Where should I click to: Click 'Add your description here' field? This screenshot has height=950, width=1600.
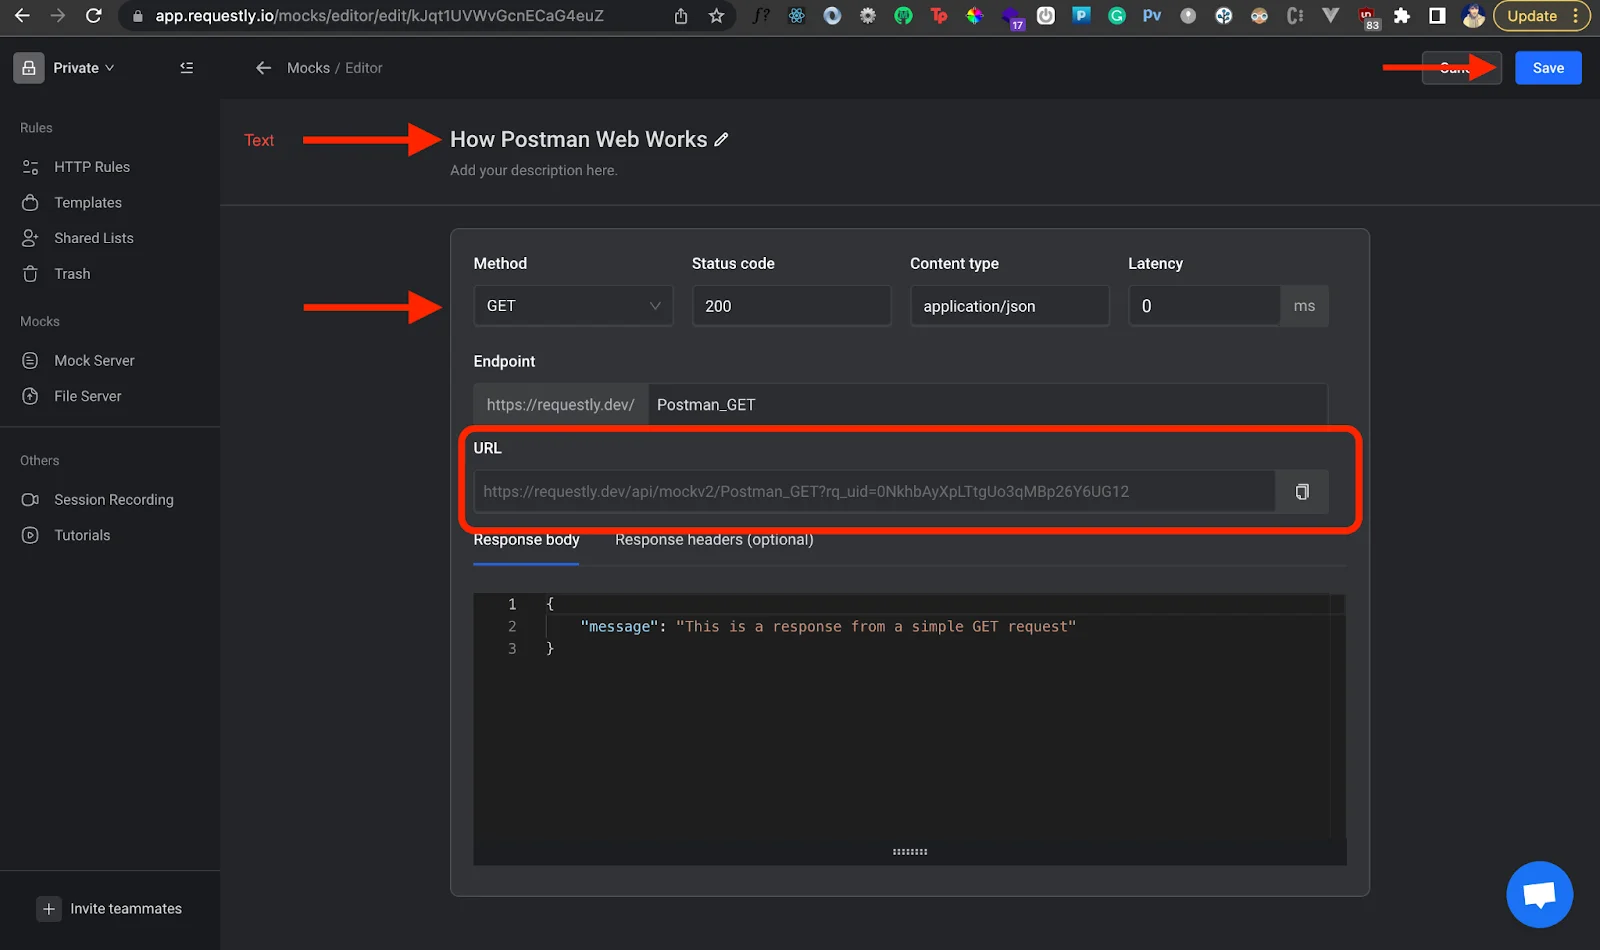533,170
